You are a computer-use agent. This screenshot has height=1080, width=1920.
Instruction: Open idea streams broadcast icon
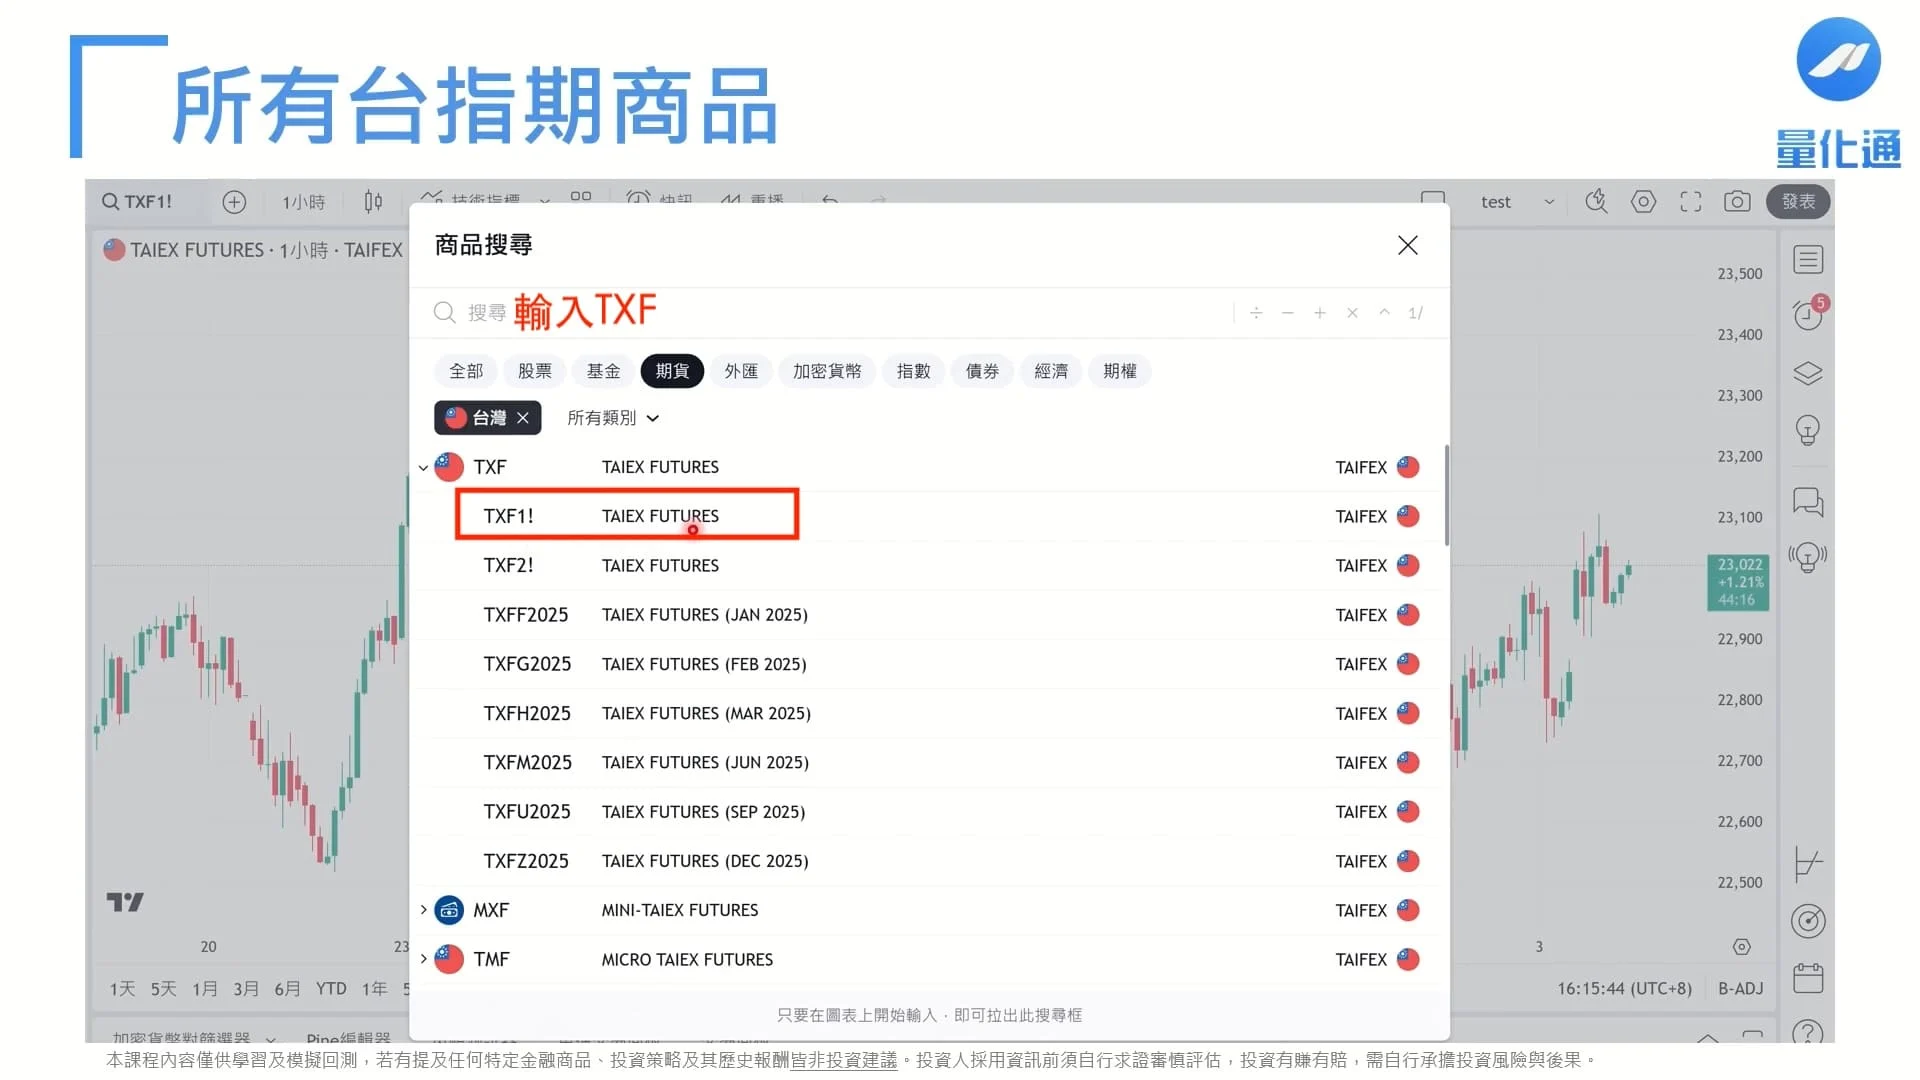pos(1808,556)
